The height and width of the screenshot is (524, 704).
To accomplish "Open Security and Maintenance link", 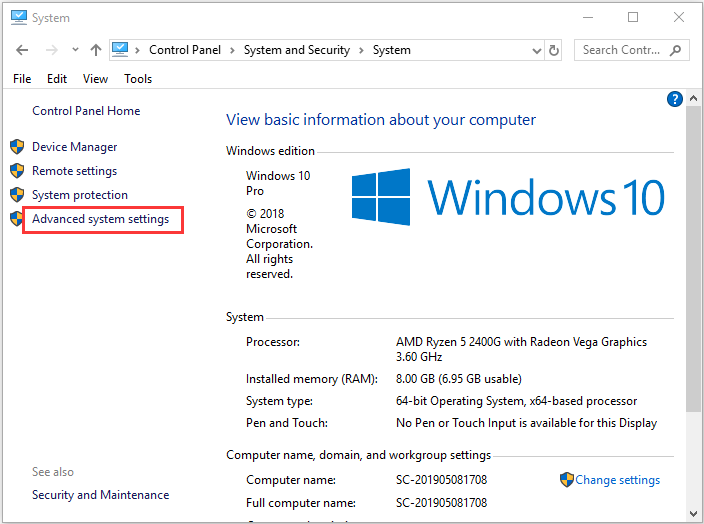I will point(101,495).
